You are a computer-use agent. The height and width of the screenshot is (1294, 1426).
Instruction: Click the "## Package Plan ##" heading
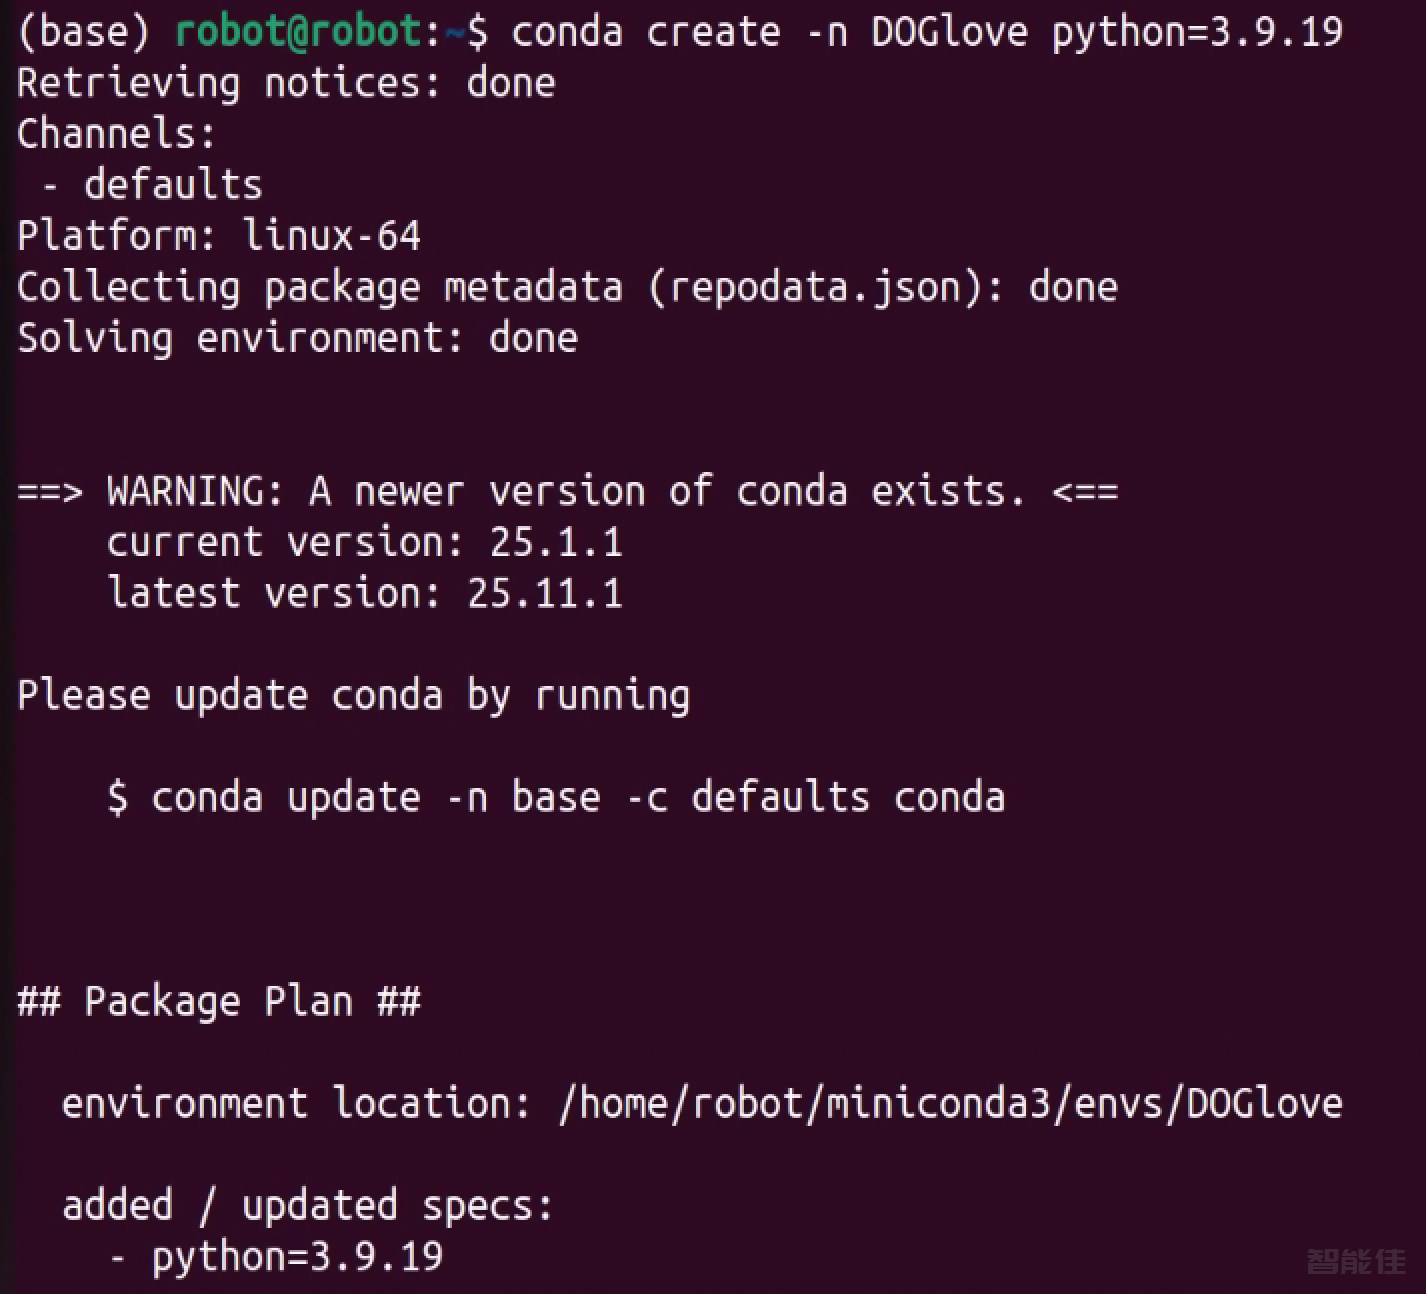tap(219, 1001)
